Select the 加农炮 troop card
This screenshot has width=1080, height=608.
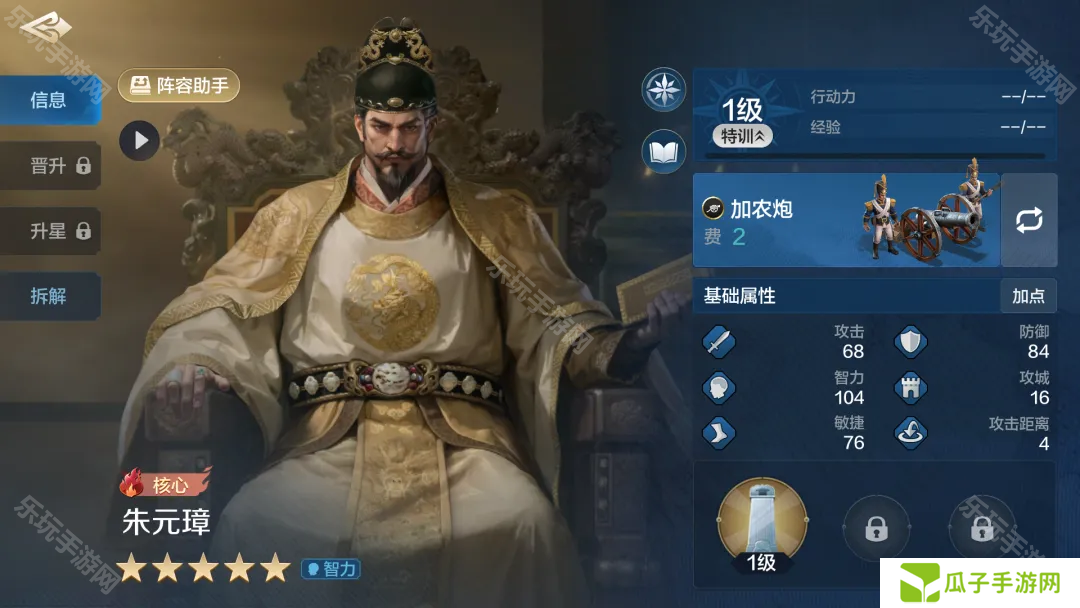[x=847, y=220]
